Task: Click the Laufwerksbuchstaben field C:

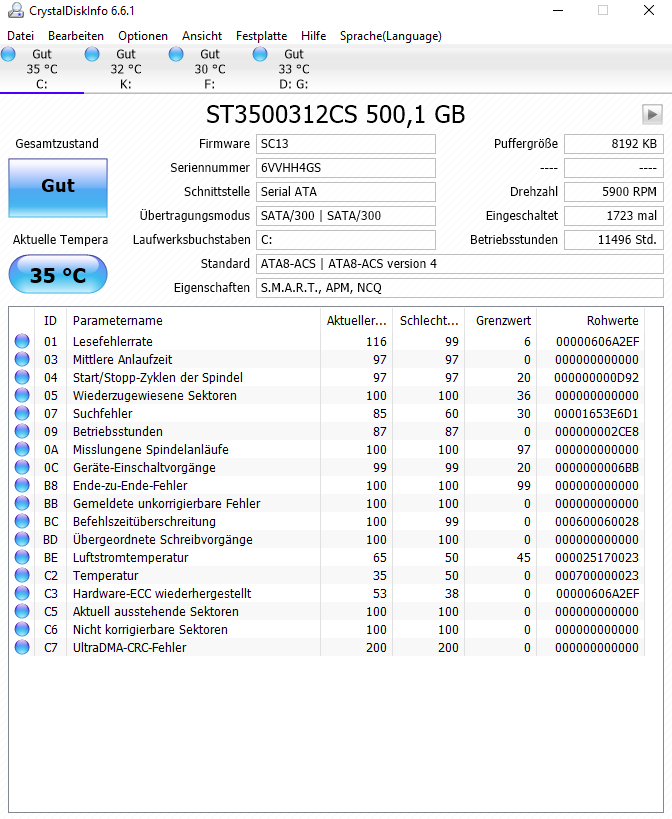Action: (346, 240)
